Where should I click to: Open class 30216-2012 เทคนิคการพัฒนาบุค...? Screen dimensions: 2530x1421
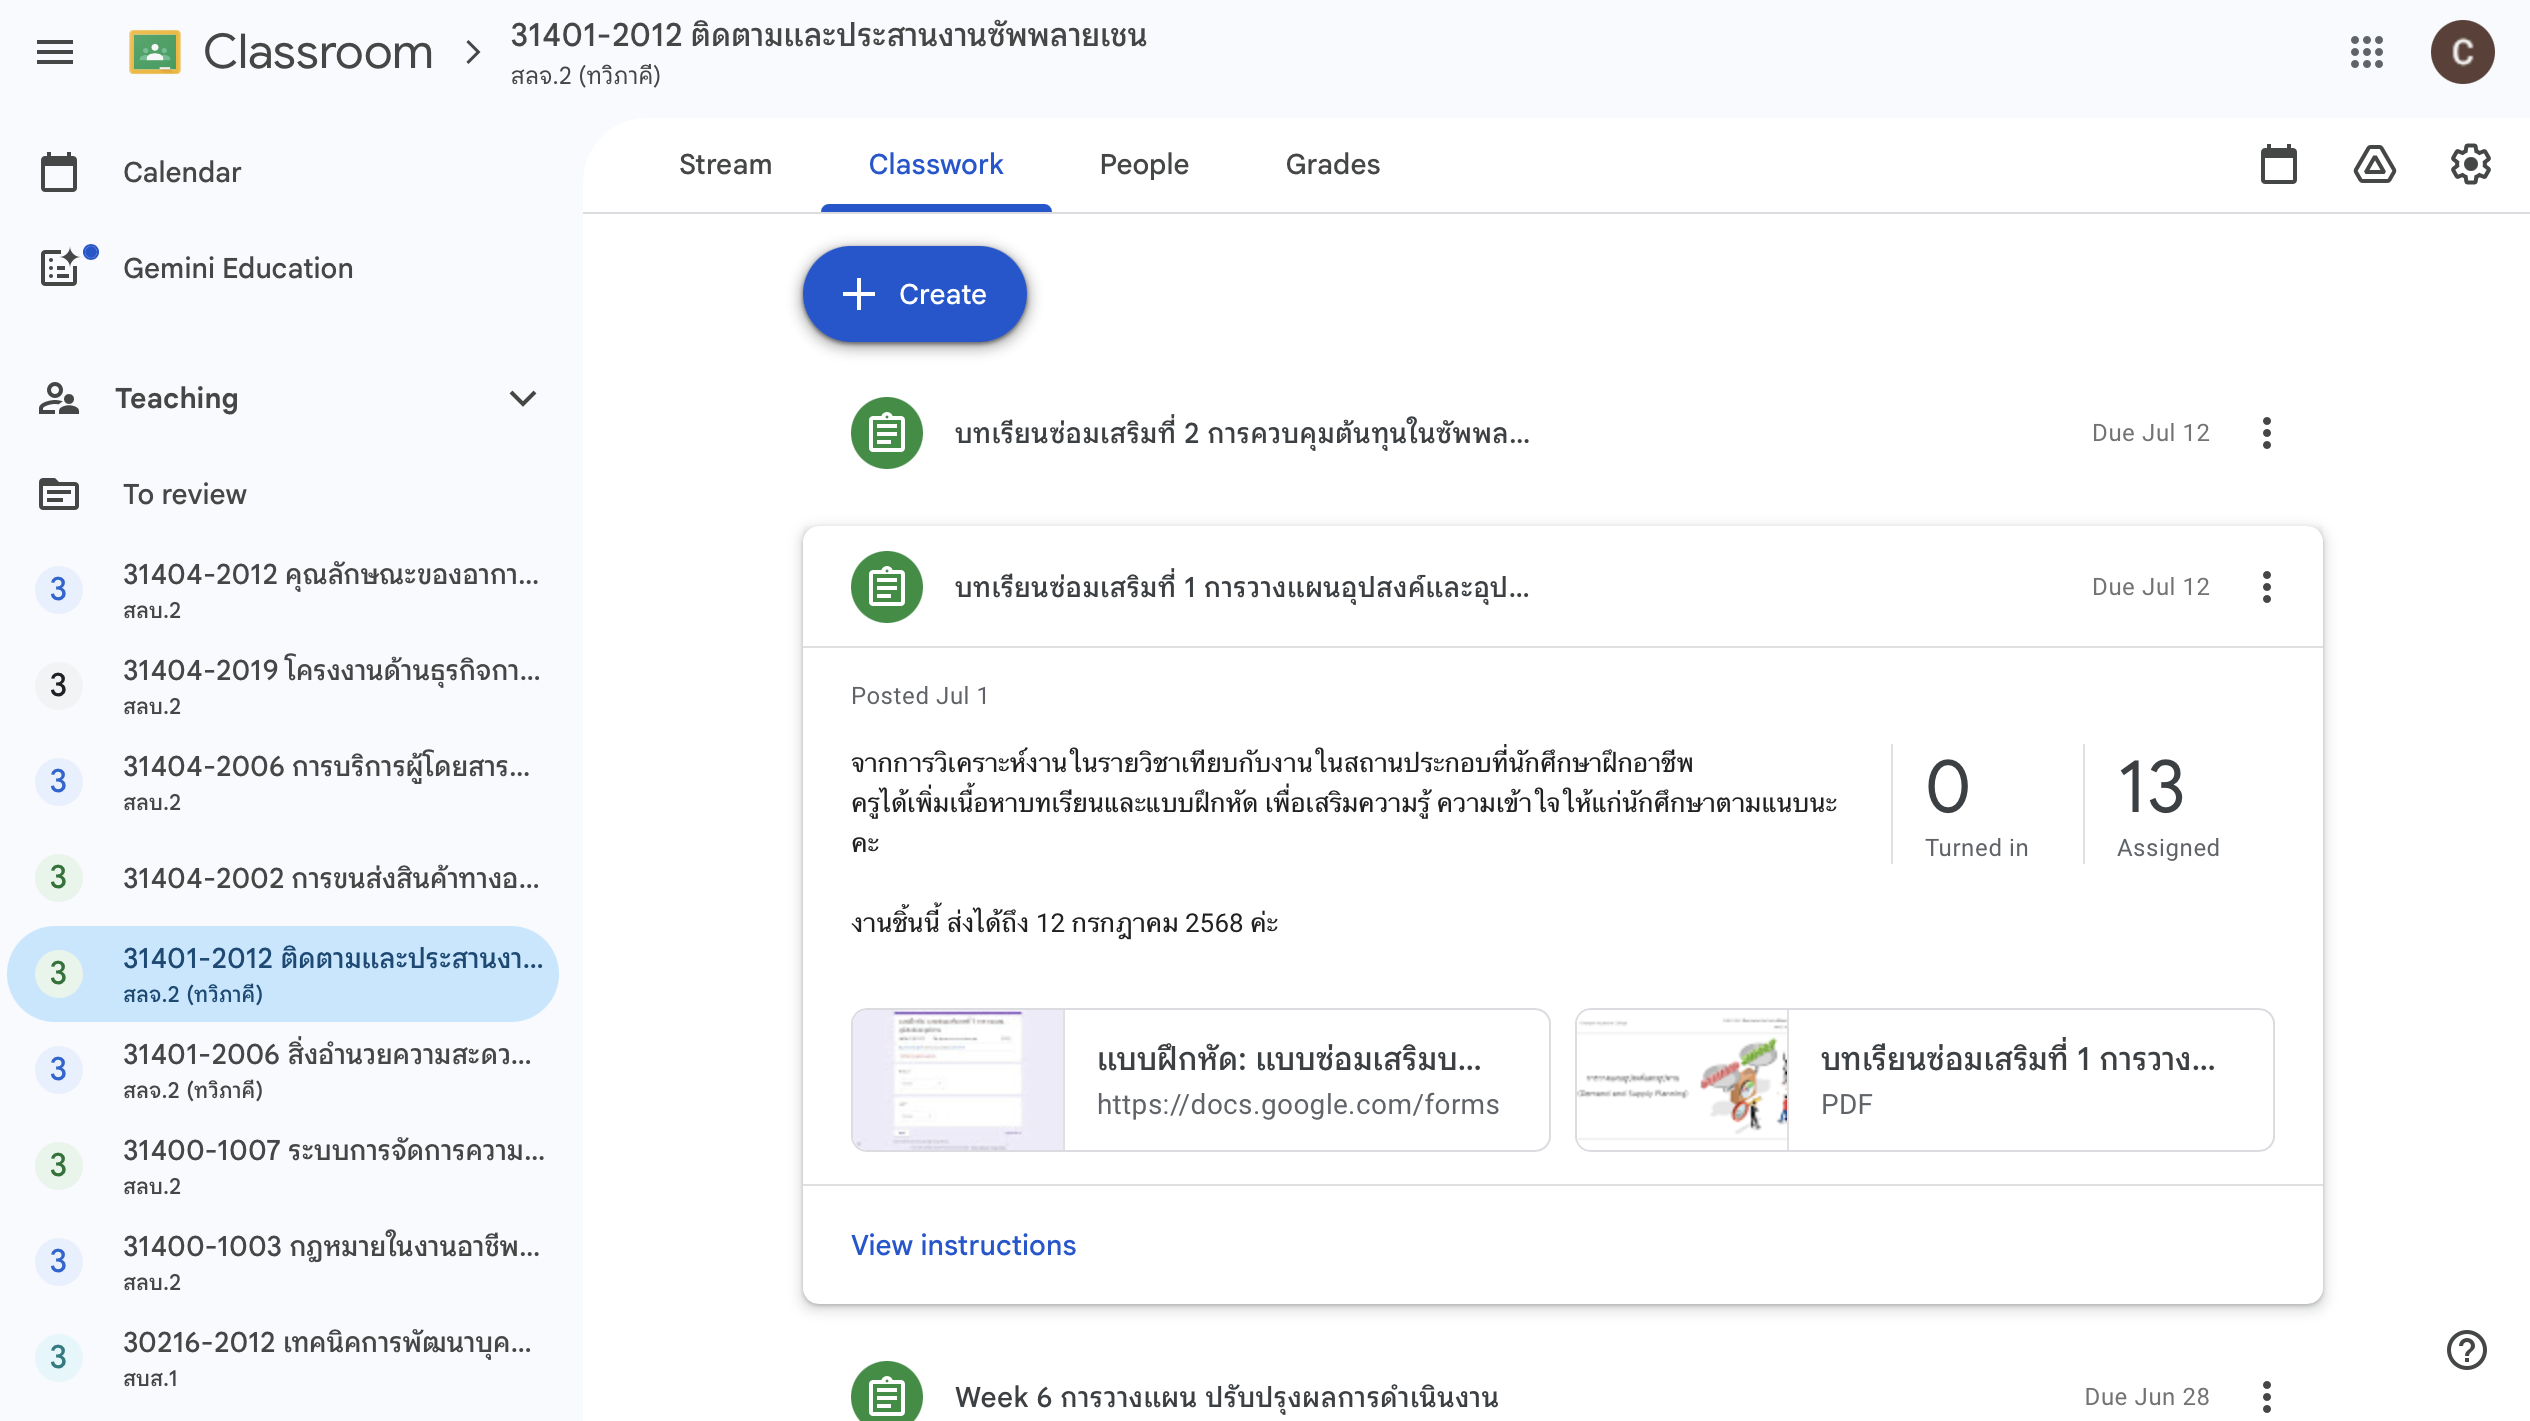click(282, 1357)
